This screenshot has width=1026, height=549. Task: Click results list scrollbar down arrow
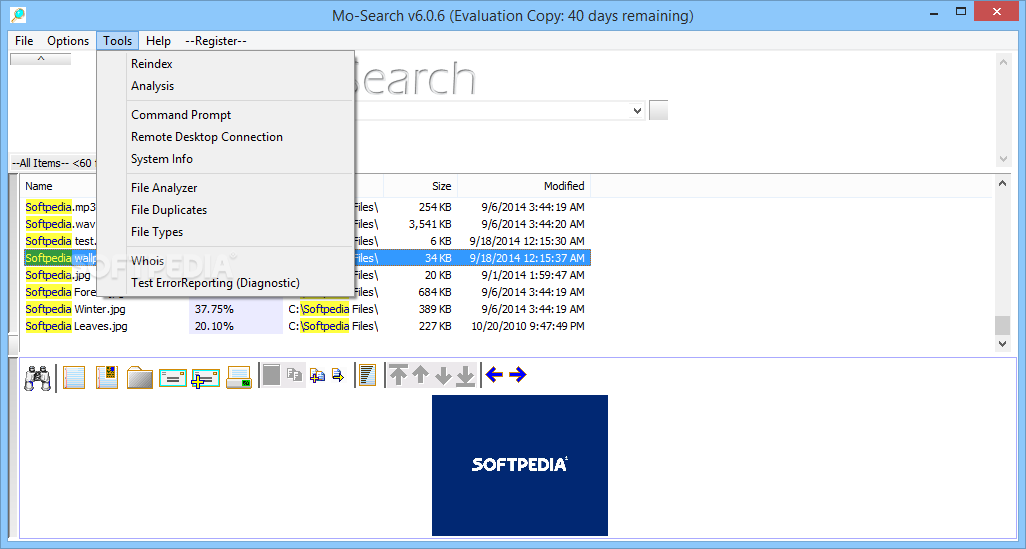[x=1002, y=344]
